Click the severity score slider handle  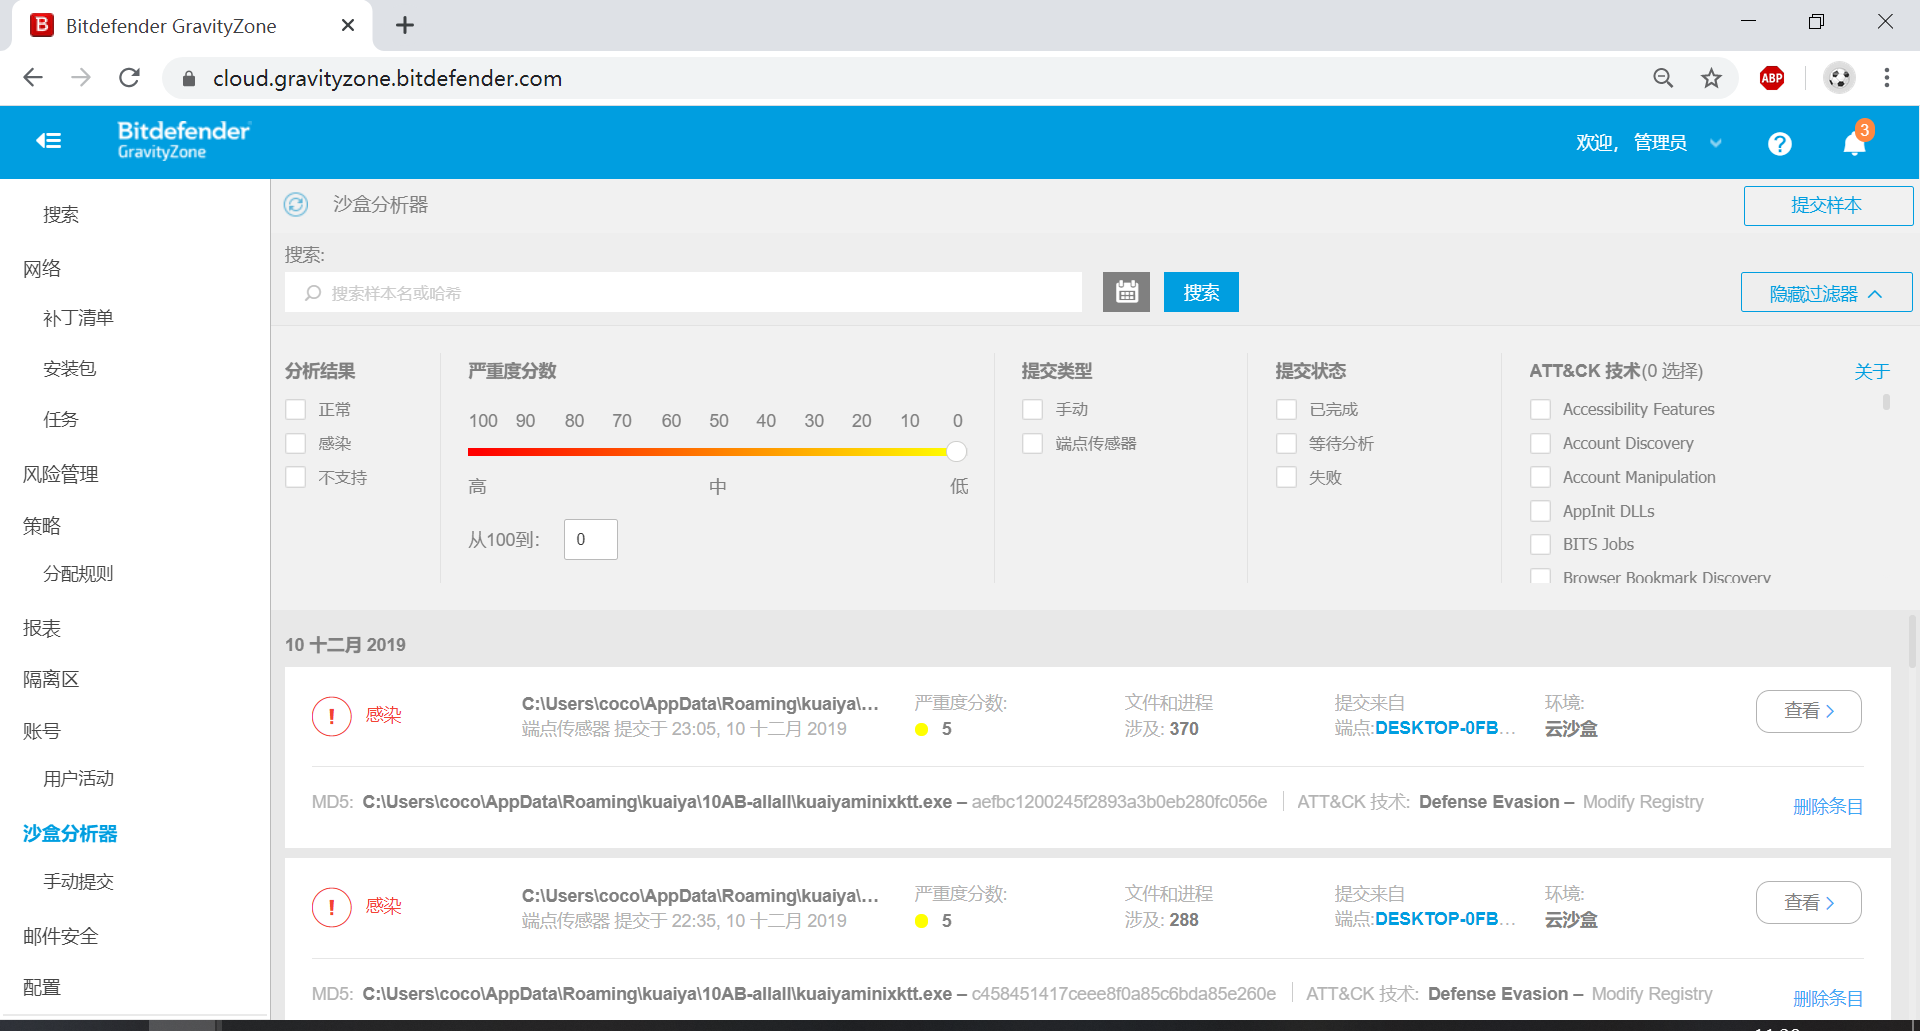point(956,452)
